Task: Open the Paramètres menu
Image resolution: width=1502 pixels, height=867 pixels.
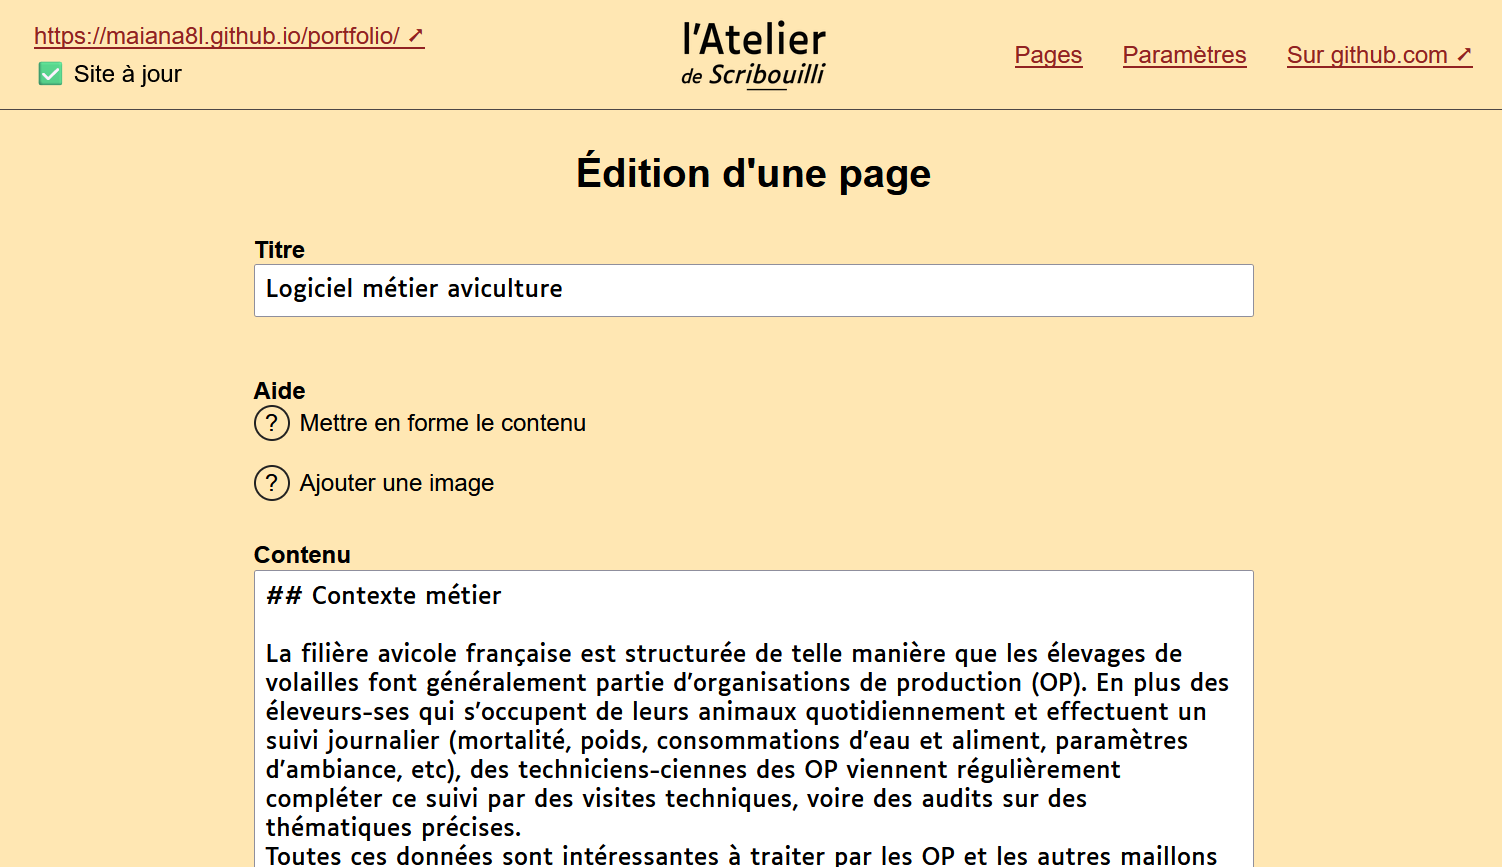Action: (x=1184, y=55)
